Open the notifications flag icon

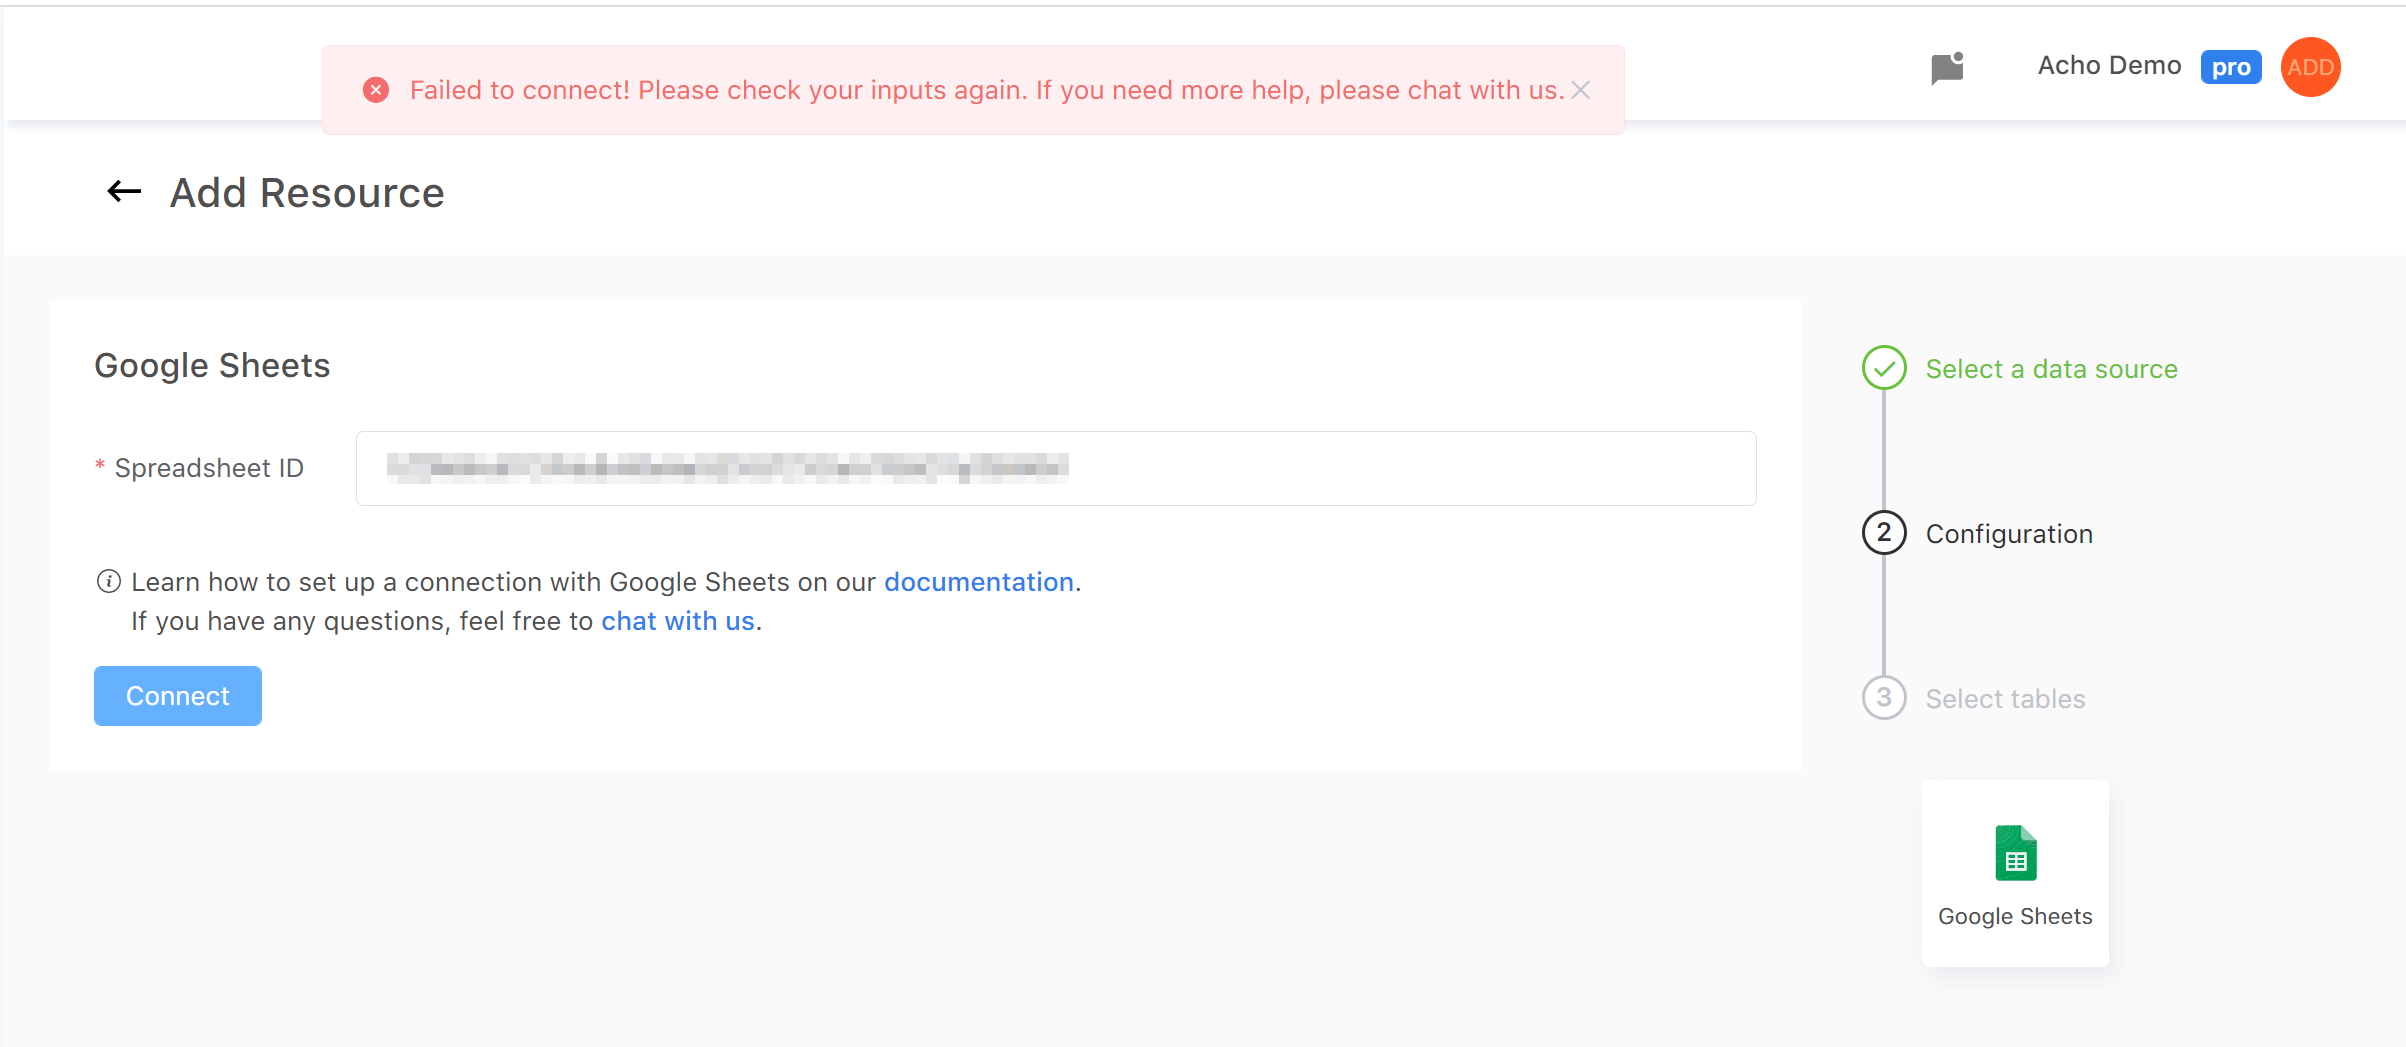[1947, 68]
